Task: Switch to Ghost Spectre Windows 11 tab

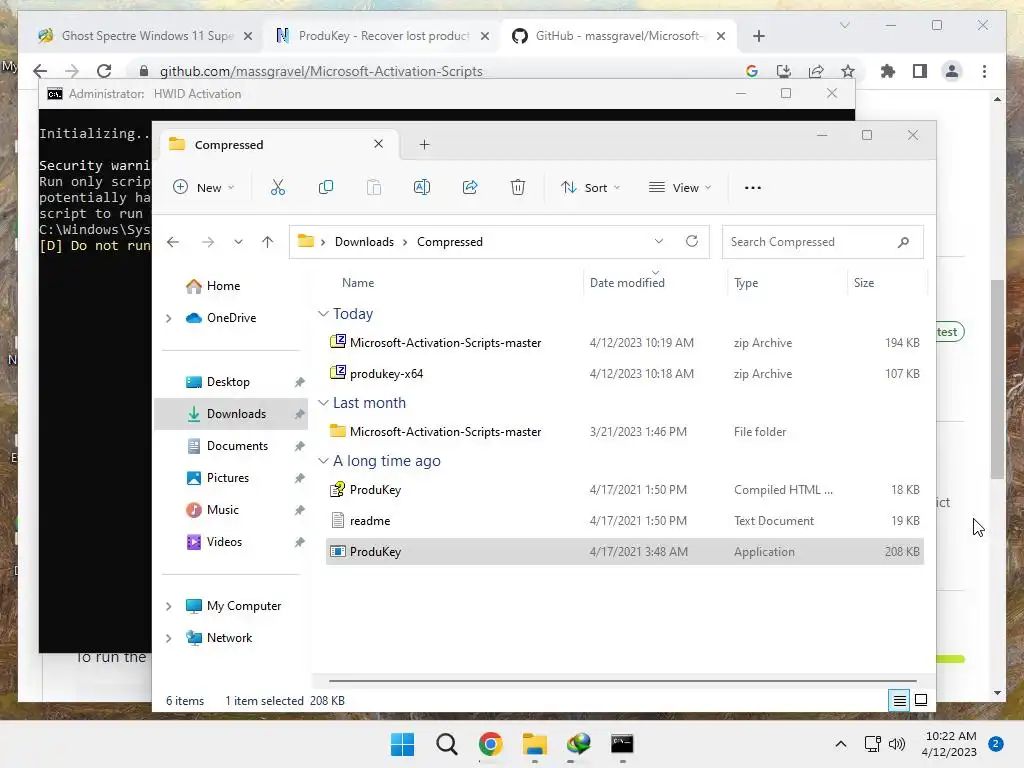Action: [x=145, y=36]
